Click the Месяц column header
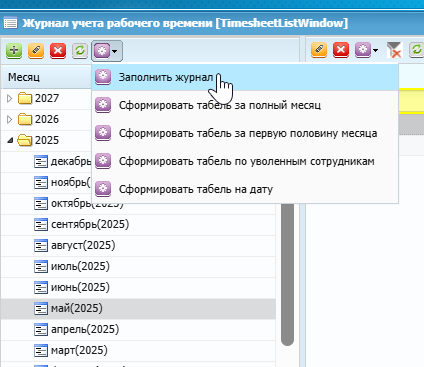The width and height of the screenshot is (424, 367). [x=46, y=77]
